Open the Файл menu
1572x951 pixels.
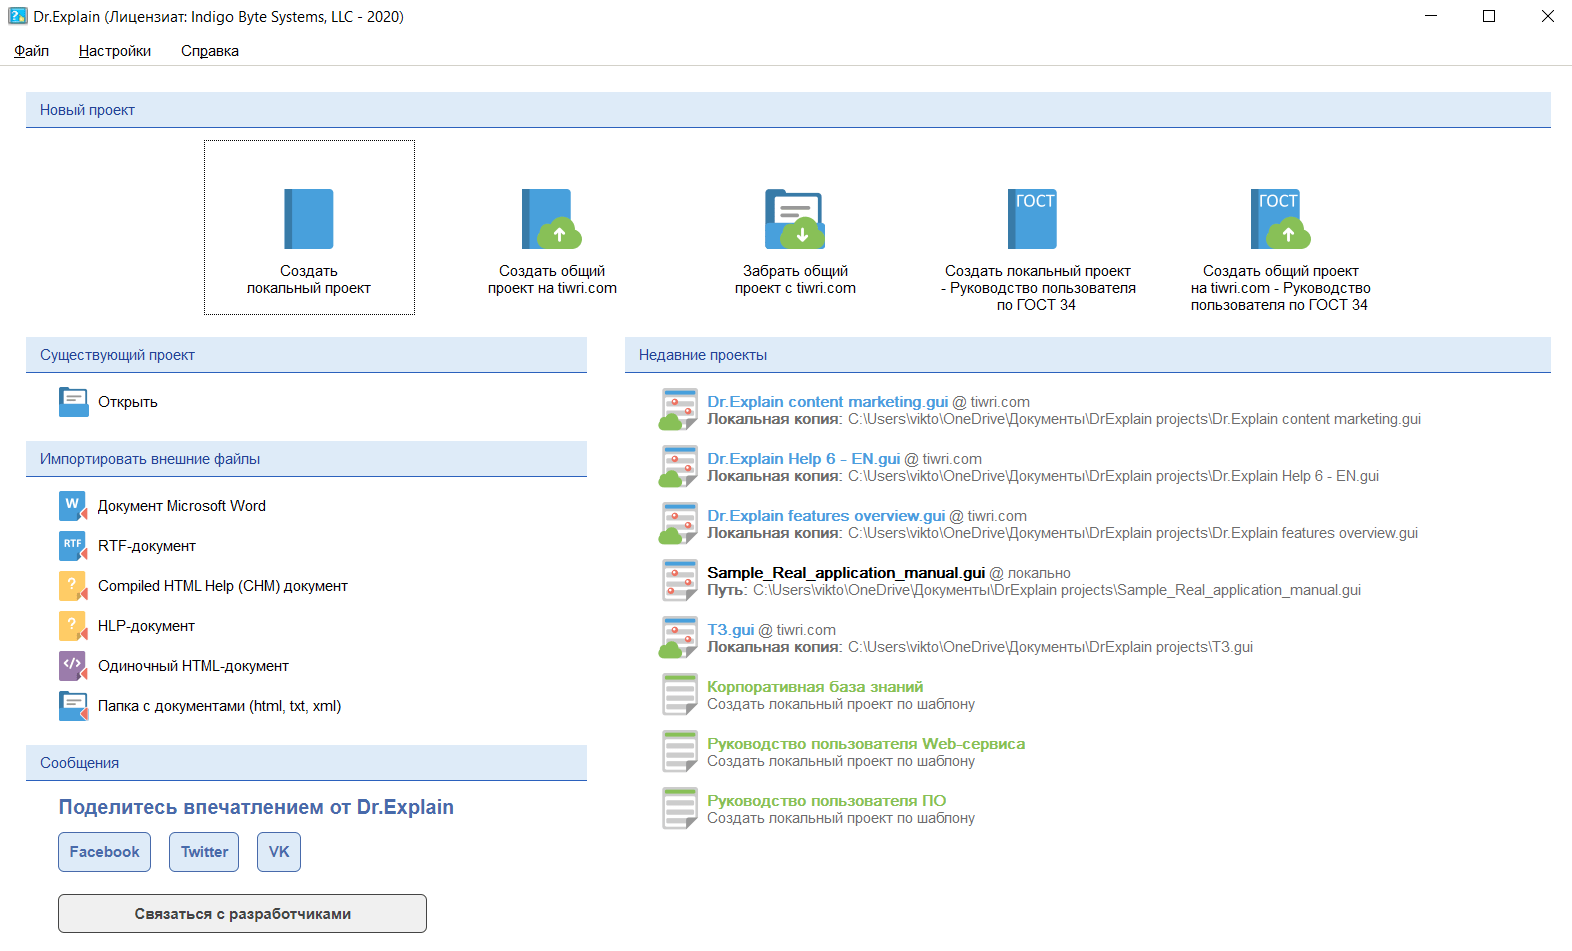(32, 51)
